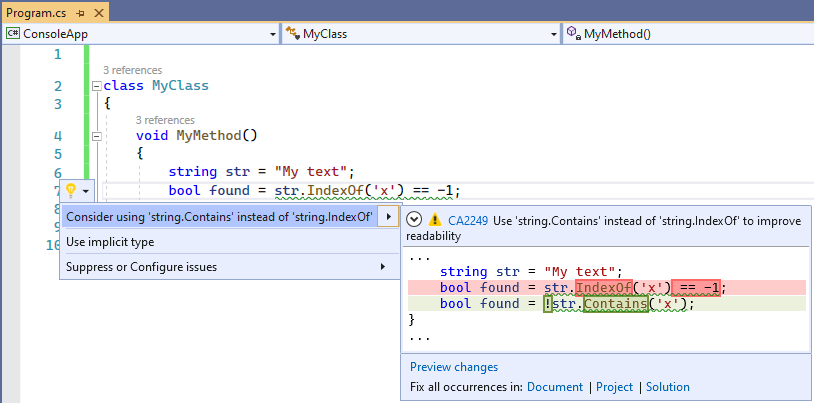Image resolution: width=814 pixels, height=403 pixels.
Task: Click the round chevron icon beside CA2249
Action: tap(414, 219)
